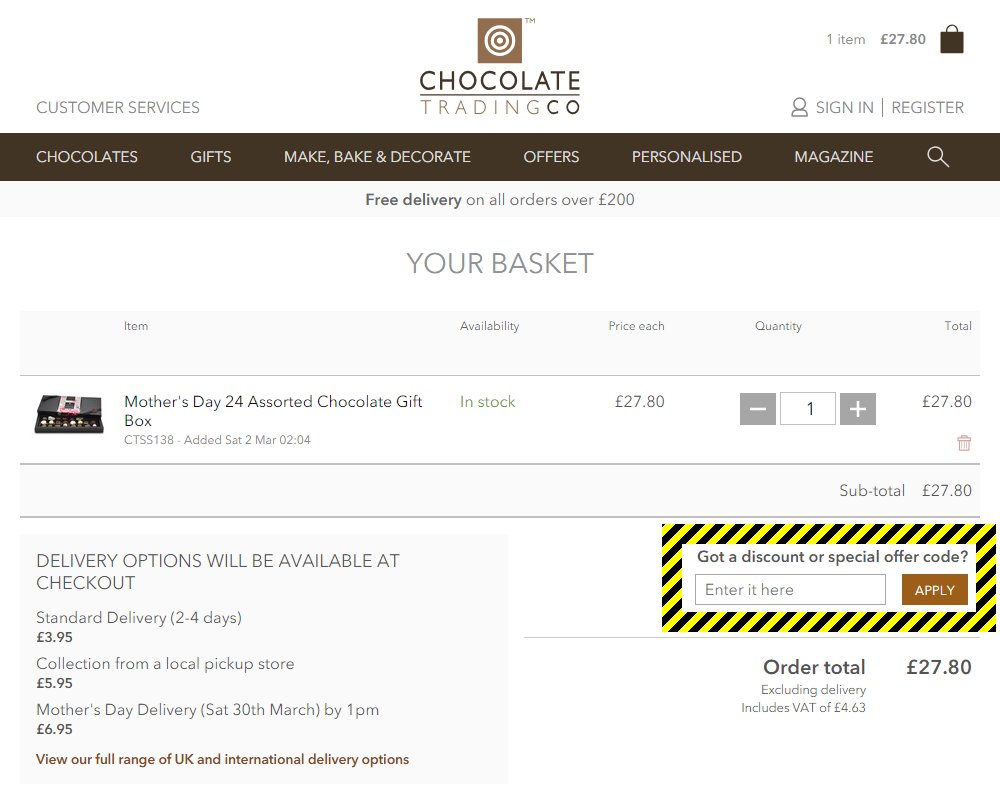
Task: View full range of international delivery options
Action: tap(222, 759)
